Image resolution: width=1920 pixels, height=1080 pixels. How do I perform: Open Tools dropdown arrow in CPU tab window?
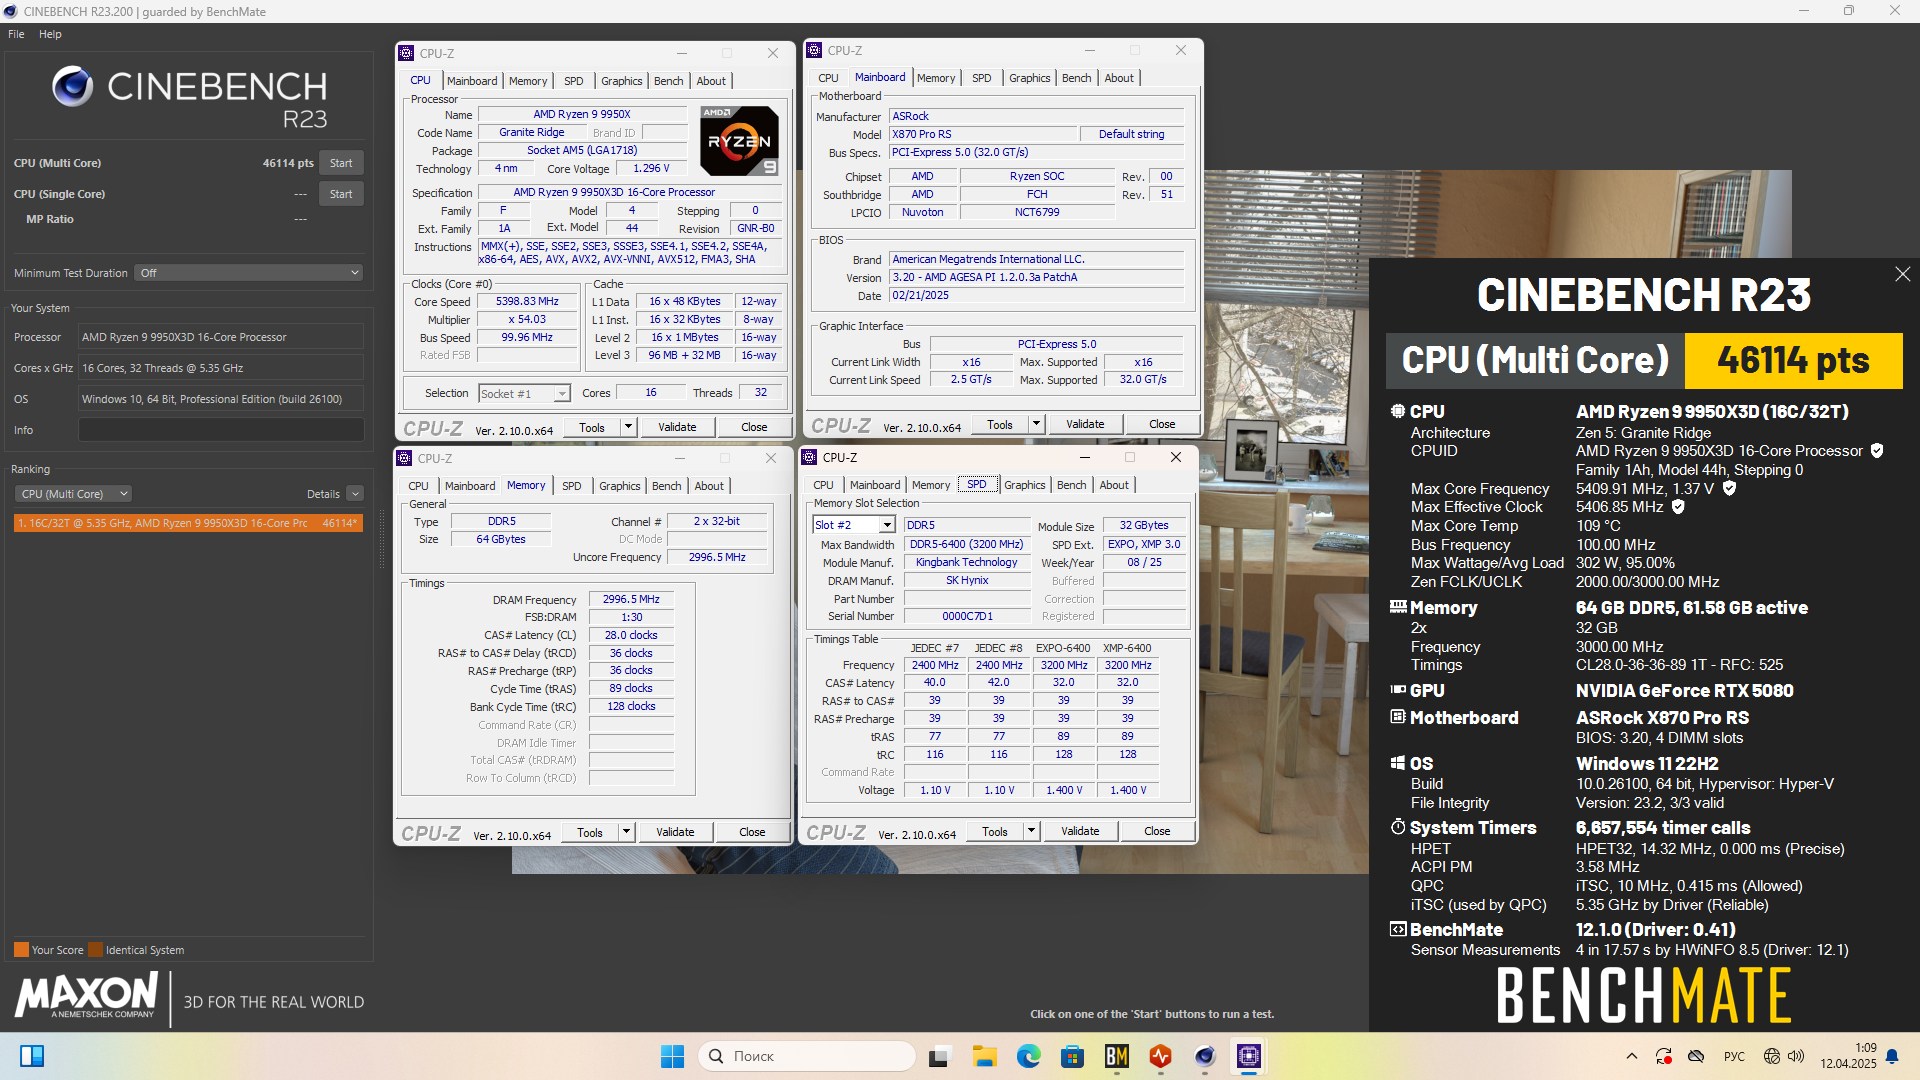click(628, 427)
